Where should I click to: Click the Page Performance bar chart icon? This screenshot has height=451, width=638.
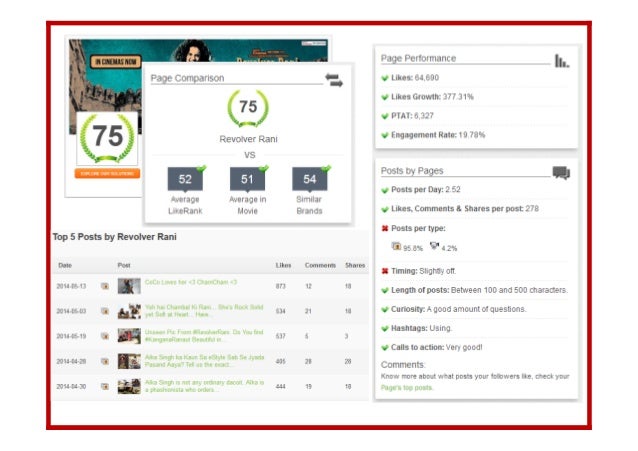click(562, 61)
